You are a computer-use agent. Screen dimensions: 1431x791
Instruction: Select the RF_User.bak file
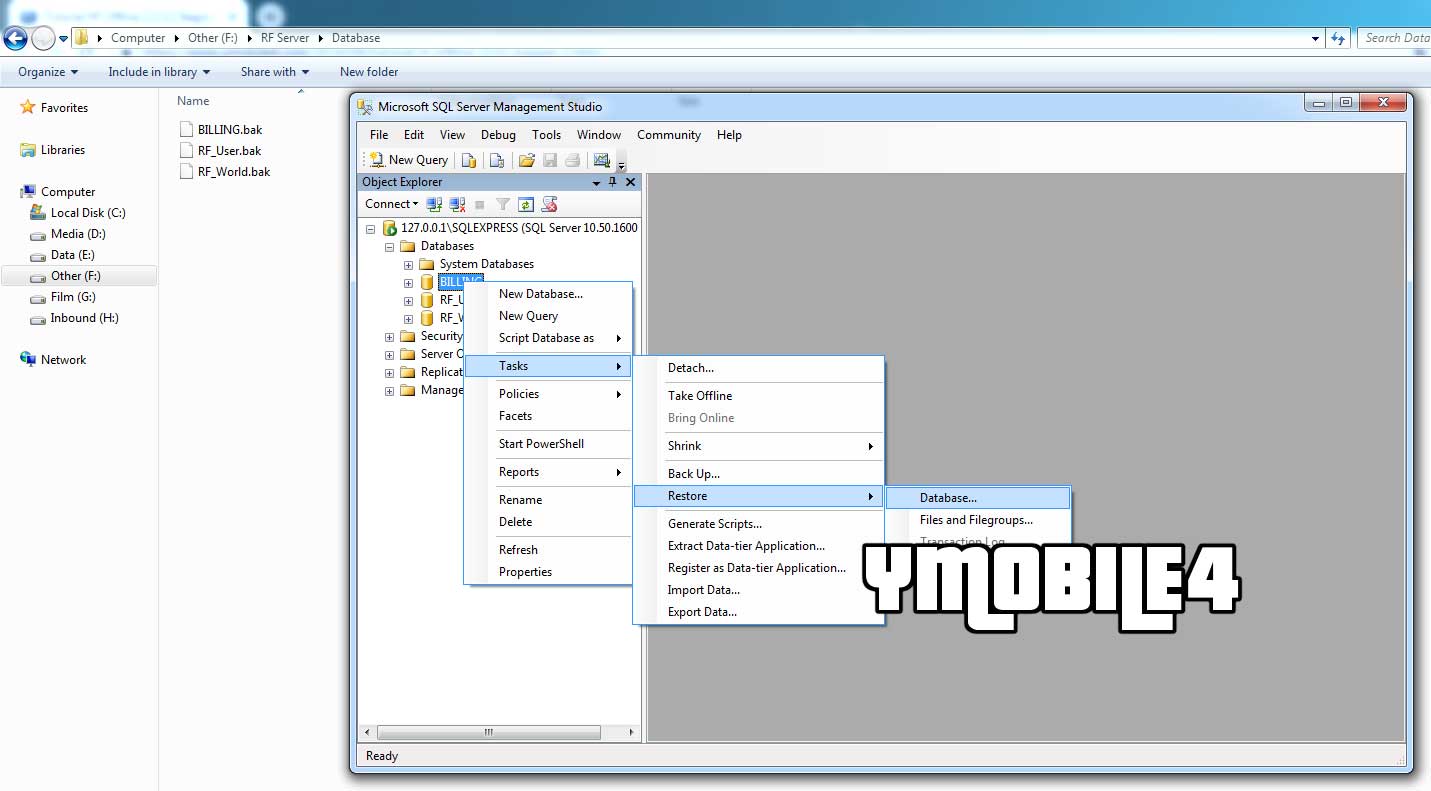(x=221, y=151)
